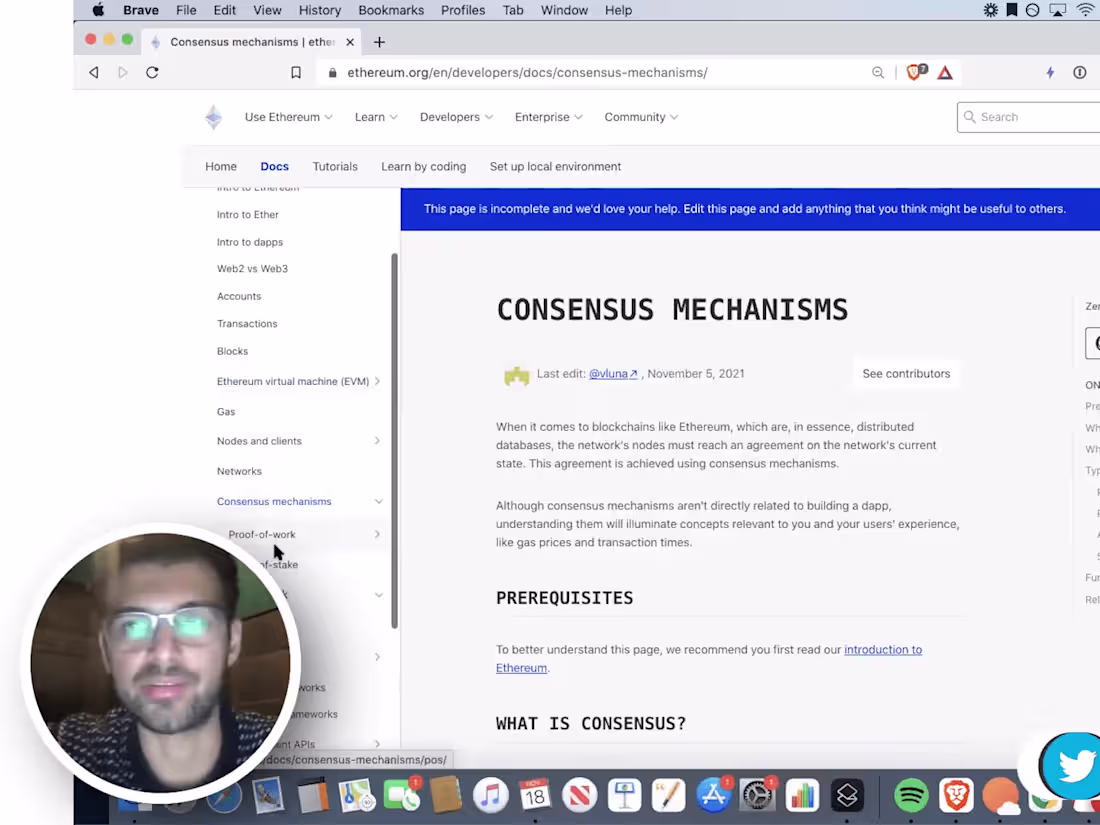Open Brave Rewards triangle icon
The width and height of the screenshot is (1100, 825).
click(945, 72)
